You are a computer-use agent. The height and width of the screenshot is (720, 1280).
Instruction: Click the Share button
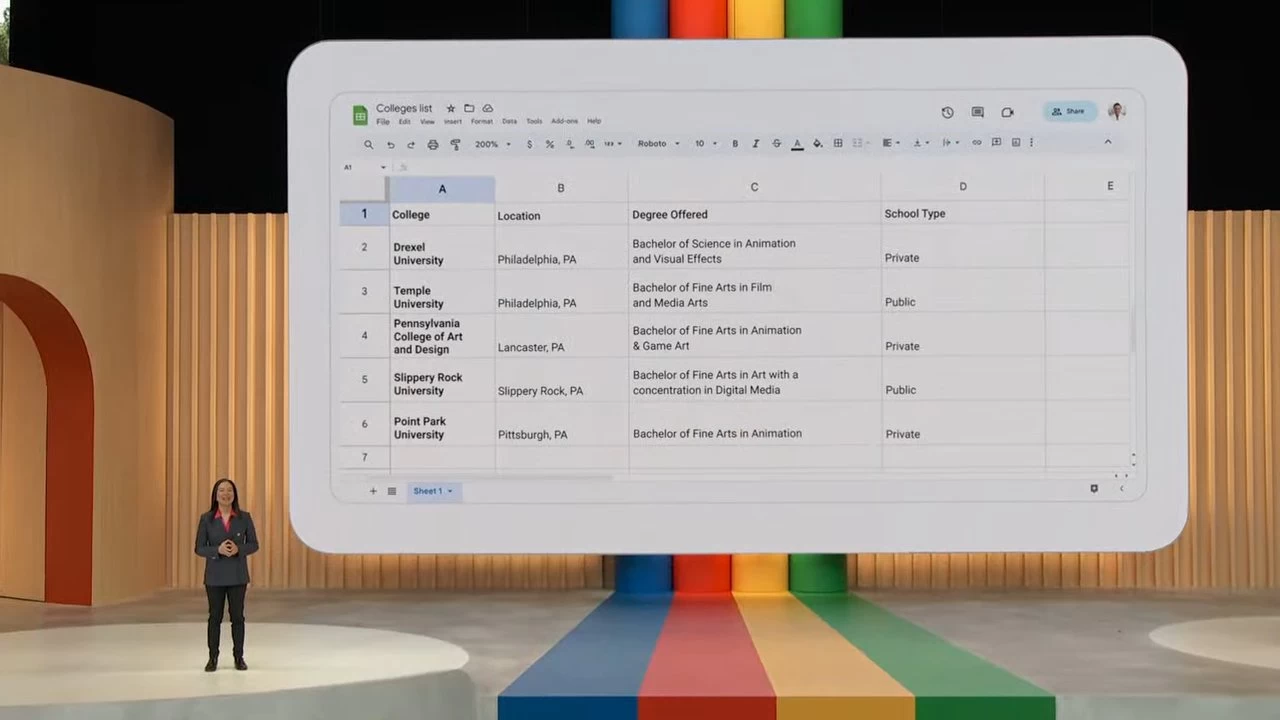tap(1068, 112)
